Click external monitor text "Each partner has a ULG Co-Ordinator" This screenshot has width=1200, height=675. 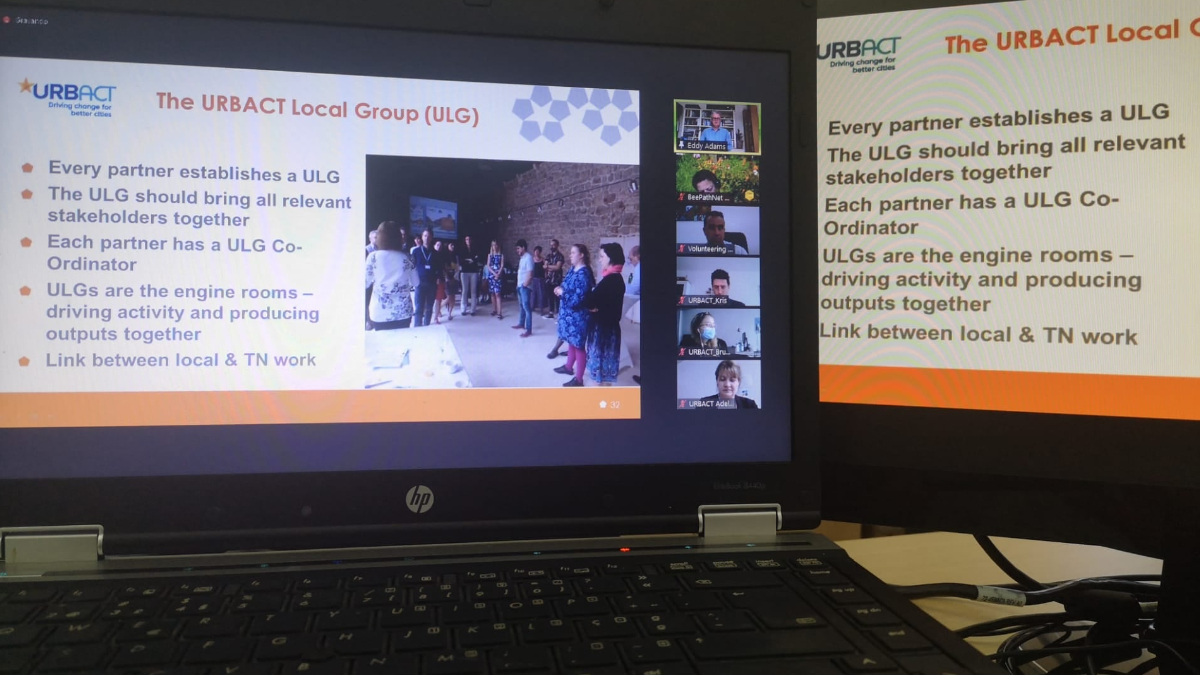click(970, 213)
